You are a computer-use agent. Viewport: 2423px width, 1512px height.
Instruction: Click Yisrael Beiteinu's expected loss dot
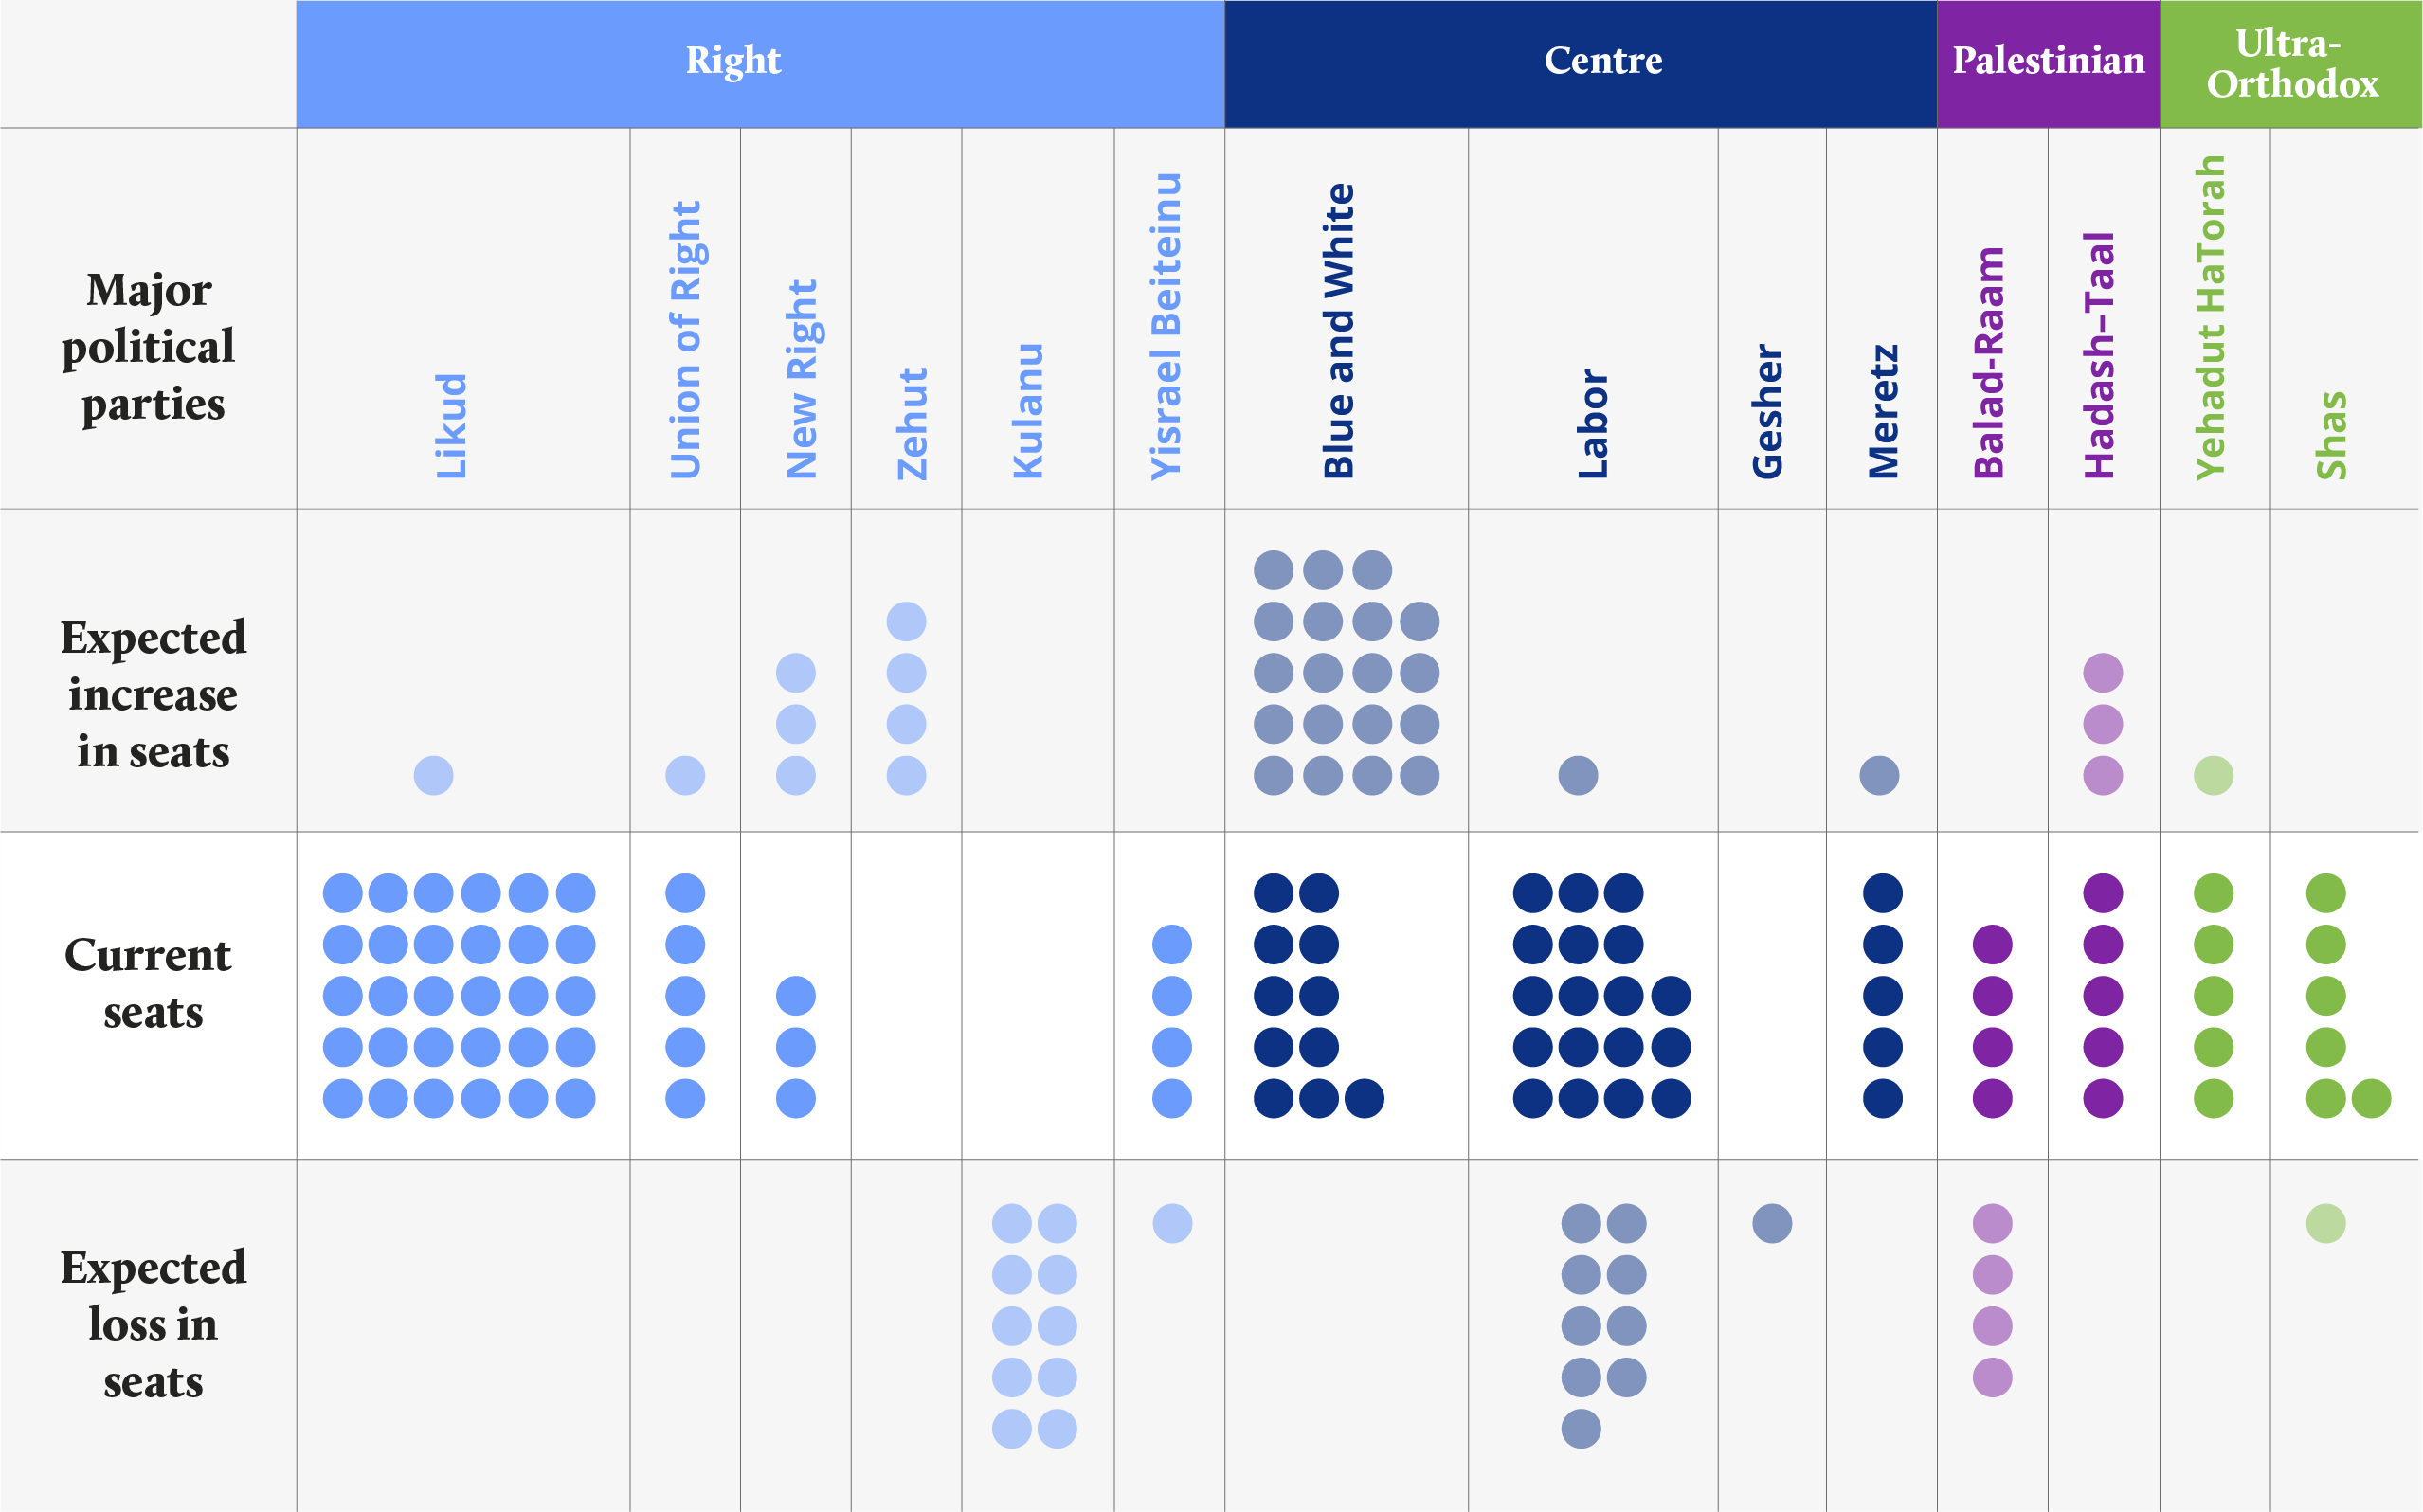click(x=1172, y=1223)
